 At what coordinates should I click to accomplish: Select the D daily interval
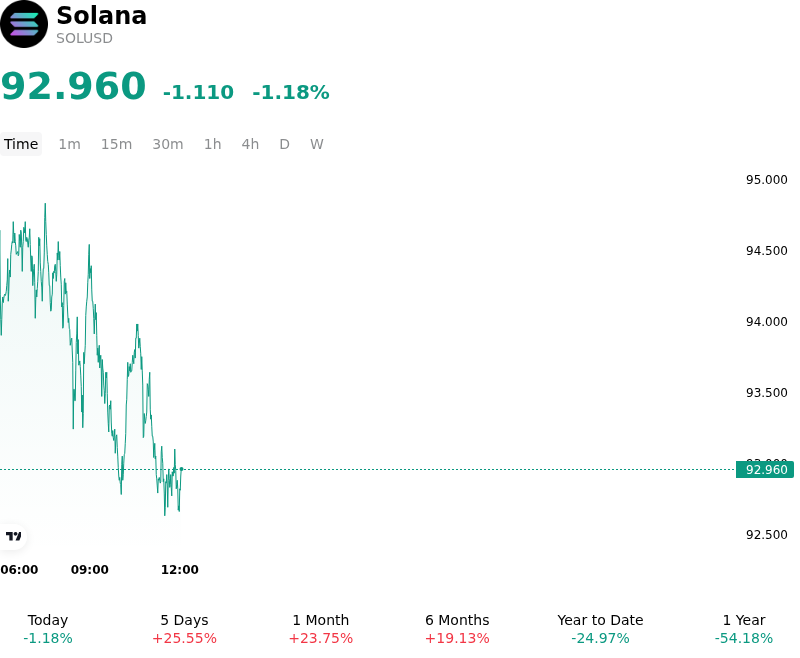[284, 144]
